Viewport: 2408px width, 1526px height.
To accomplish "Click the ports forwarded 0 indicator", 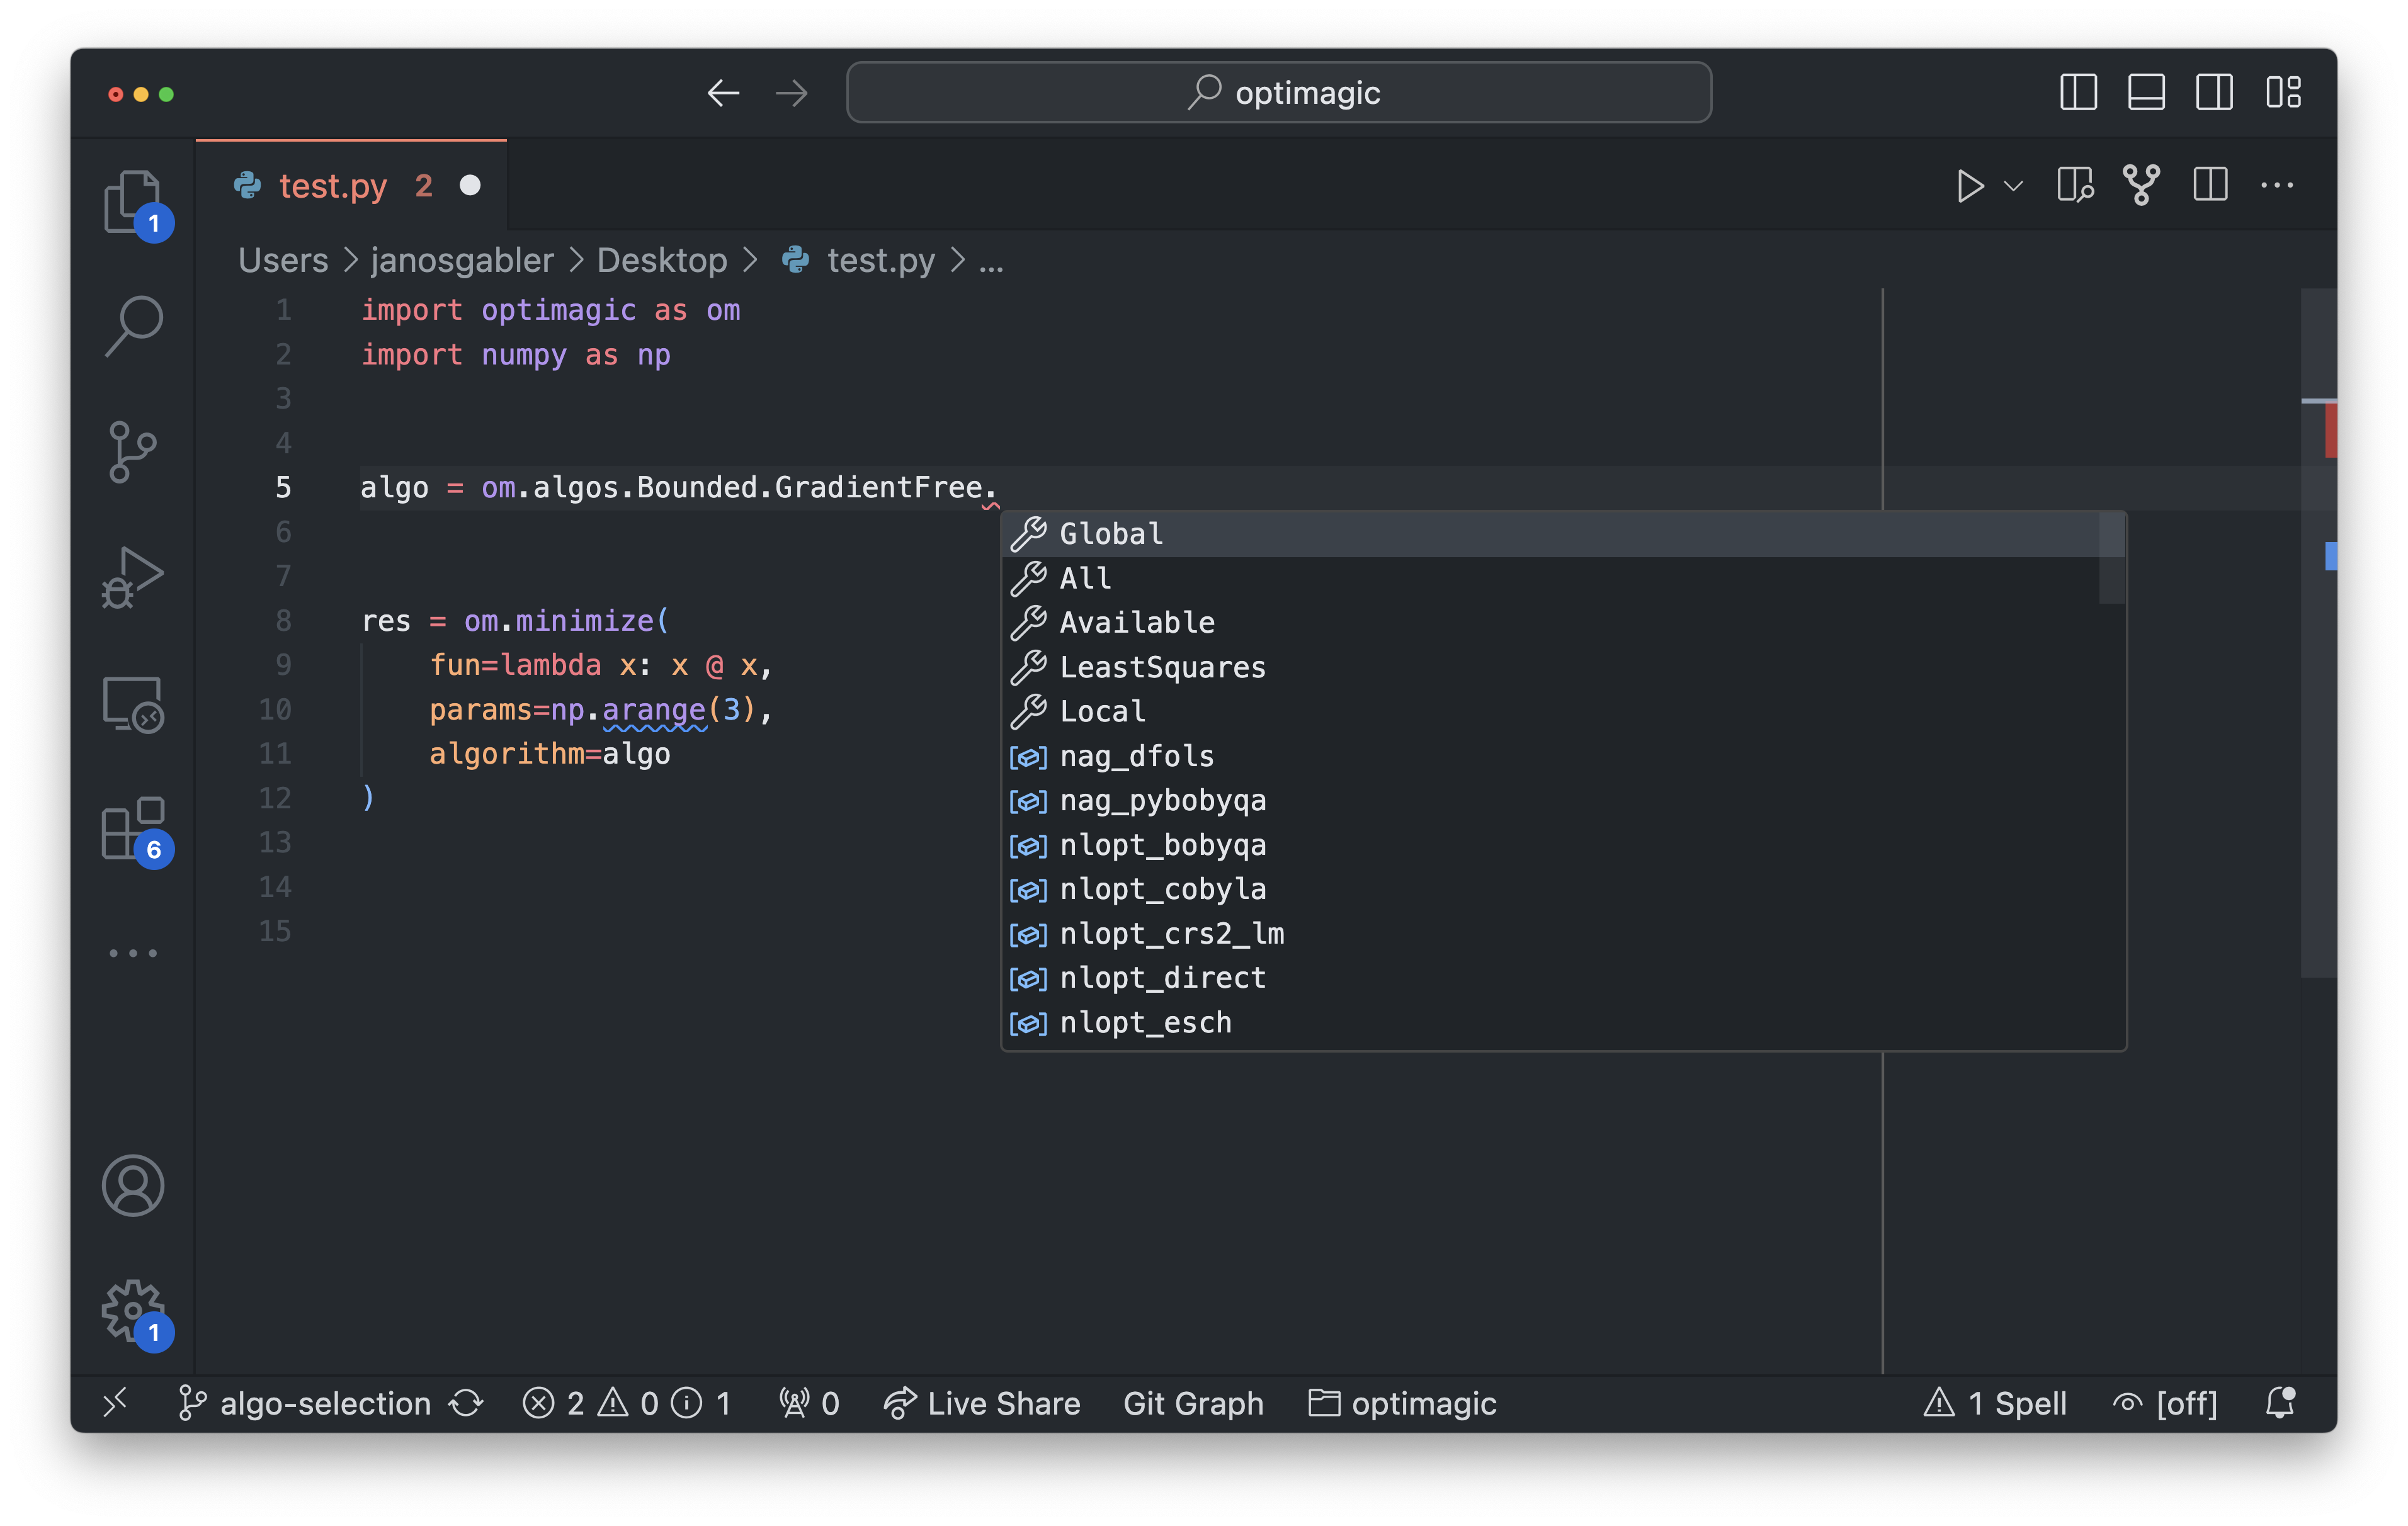I will pos(809,1403).
